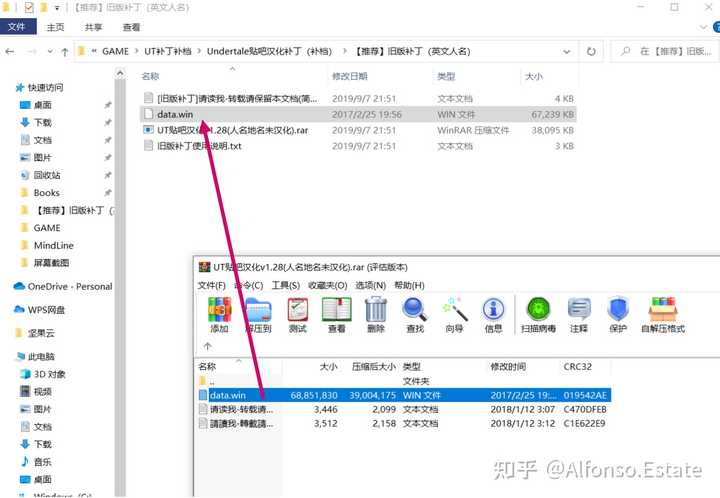Click UT补丁补档 breadcrumb segment
Image resolution: width=720 pixels, height=498 pixels.
168,51
